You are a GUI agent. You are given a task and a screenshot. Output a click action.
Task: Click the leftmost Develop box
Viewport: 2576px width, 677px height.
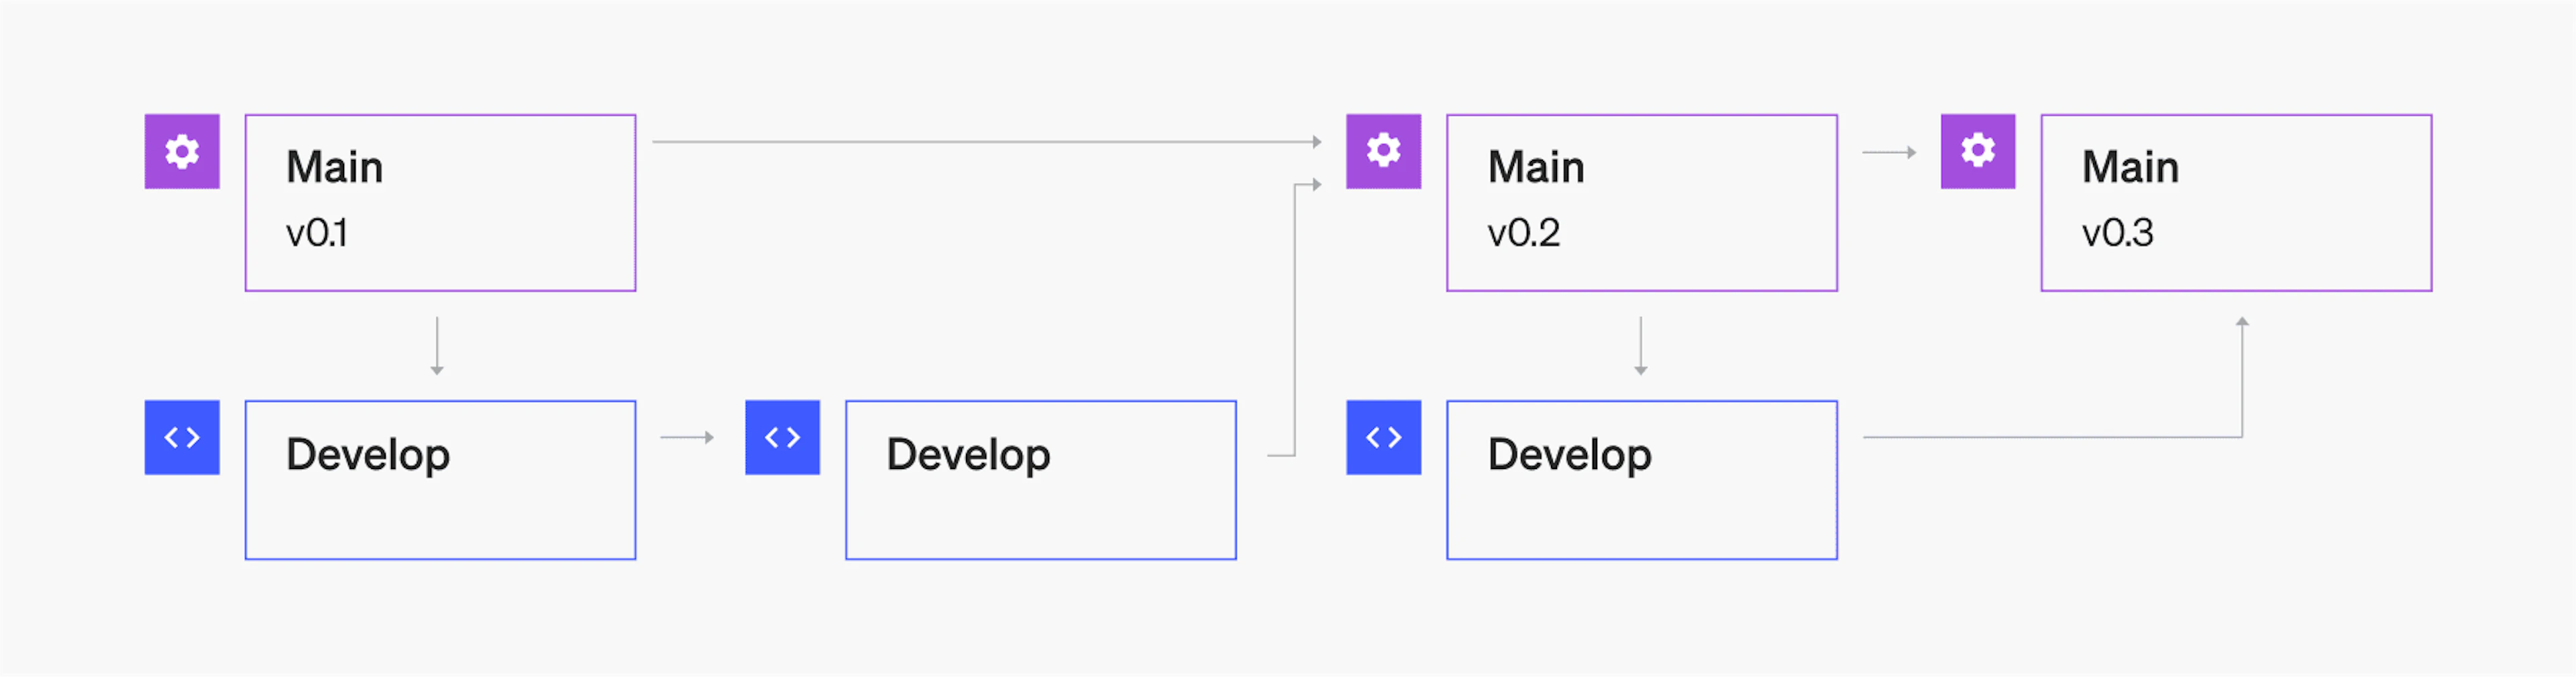[x=440, y=480]
